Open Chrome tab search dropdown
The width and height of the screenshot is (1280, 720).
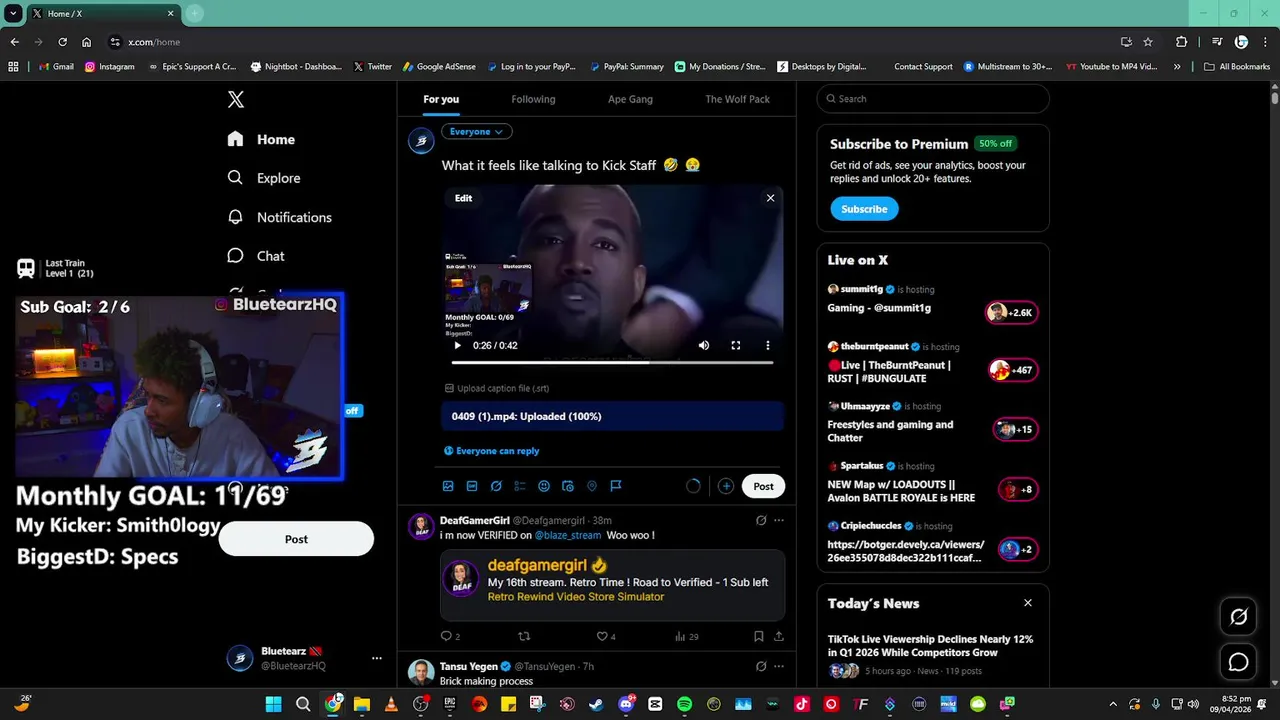point(13,13)
